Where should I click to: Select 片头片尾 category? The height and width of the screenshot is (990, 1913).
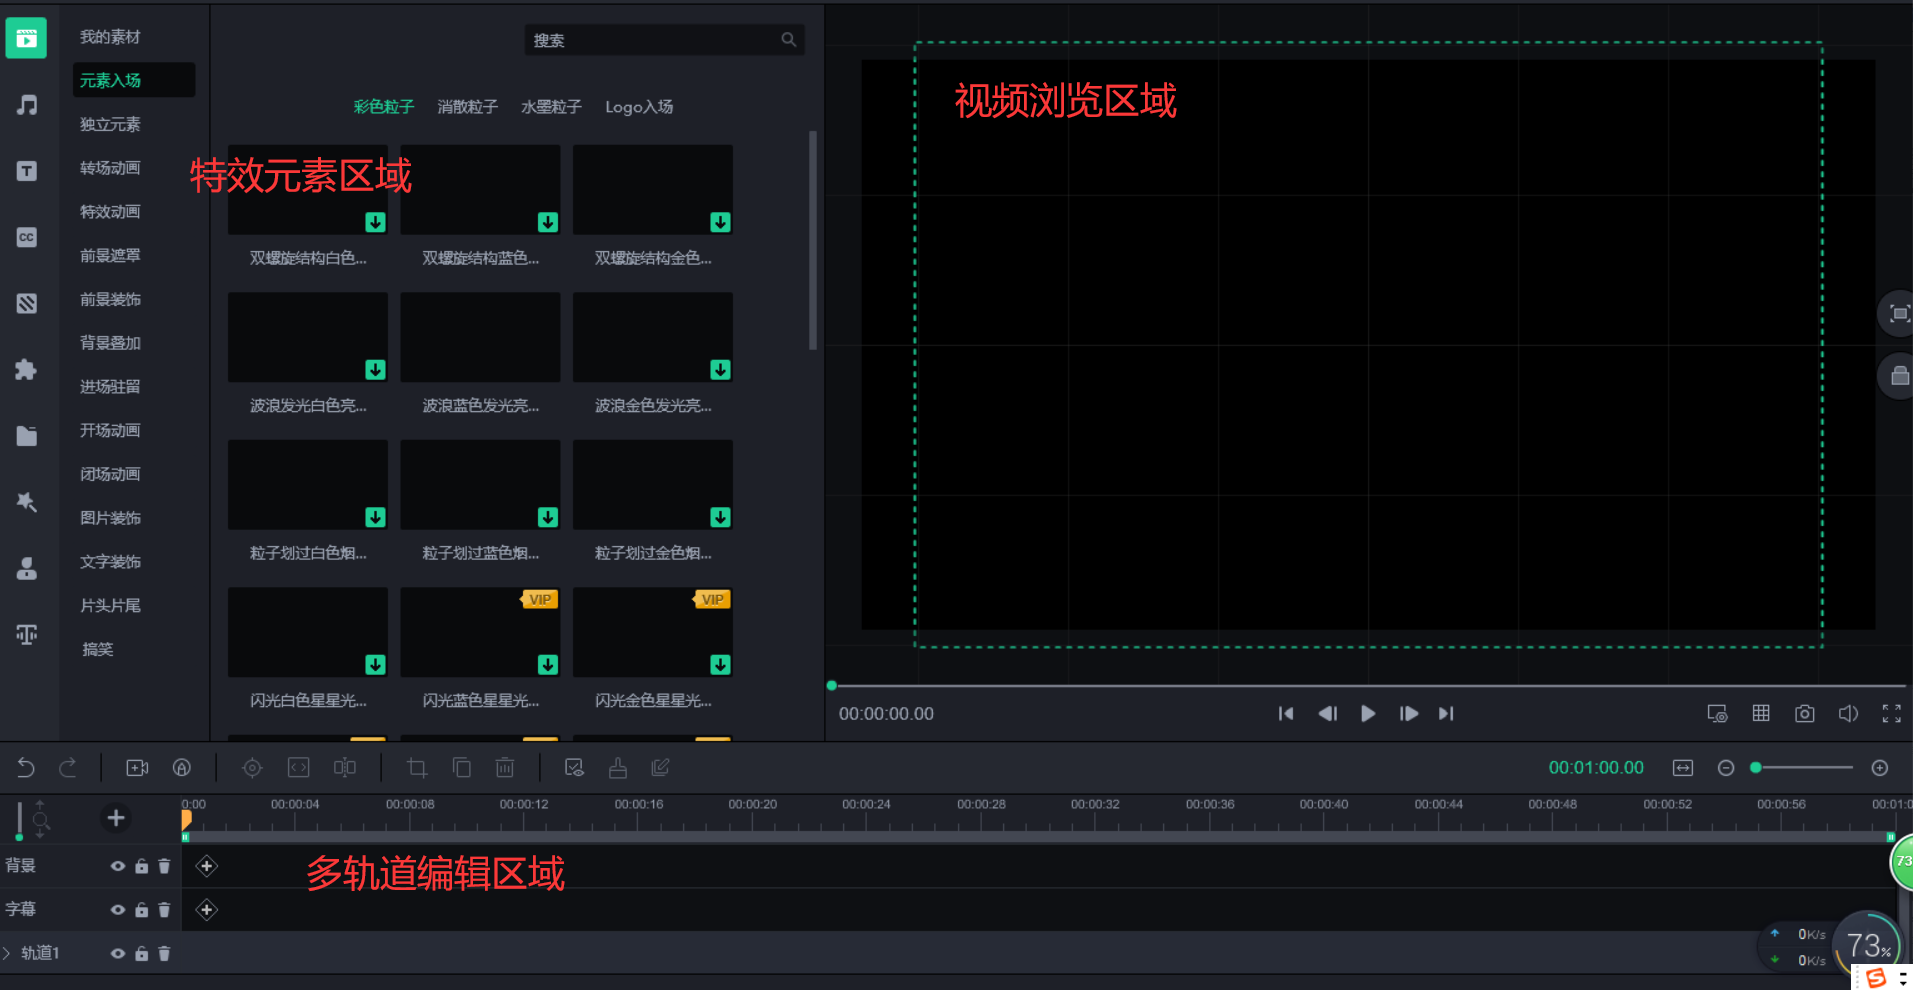click(110, 606)
